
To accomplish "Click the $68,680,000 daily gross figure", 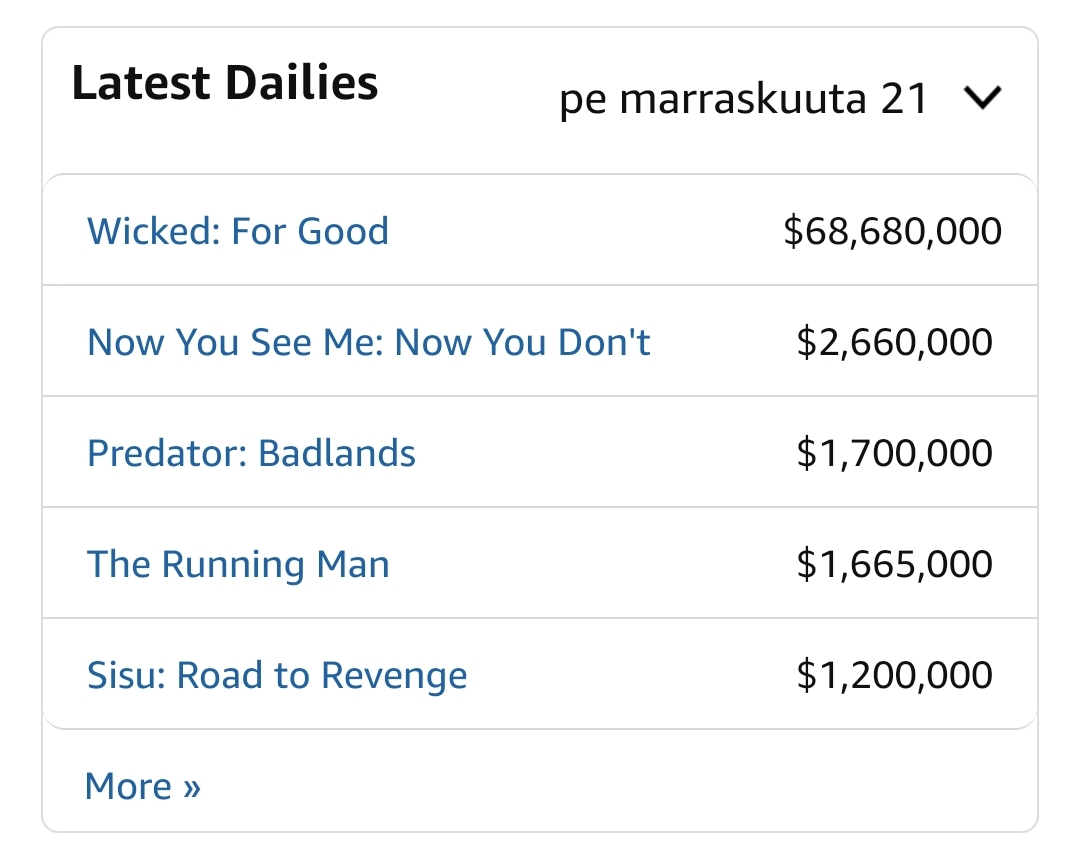I will 892,231.
